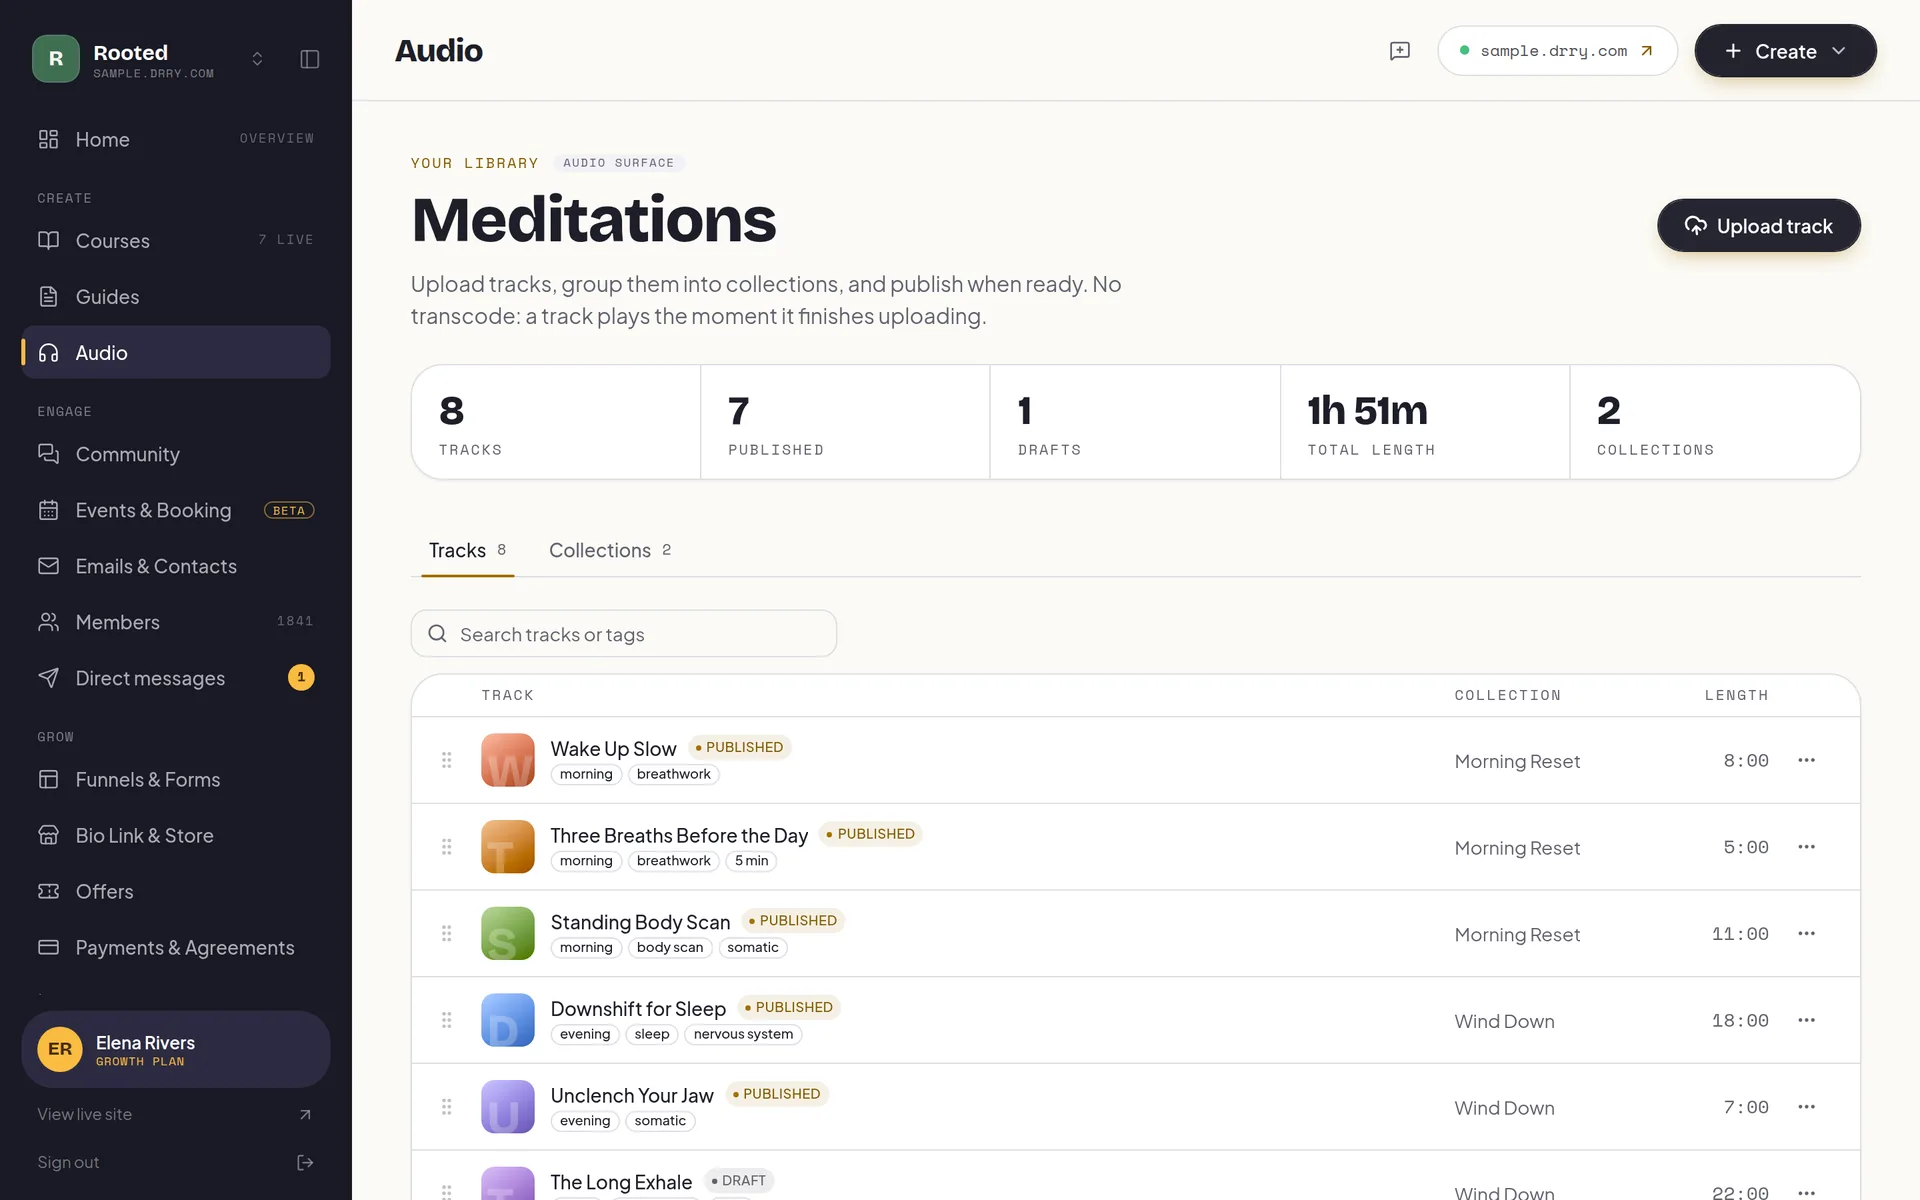Open more options for Three Breaths Before the Day

point(1806,847)
